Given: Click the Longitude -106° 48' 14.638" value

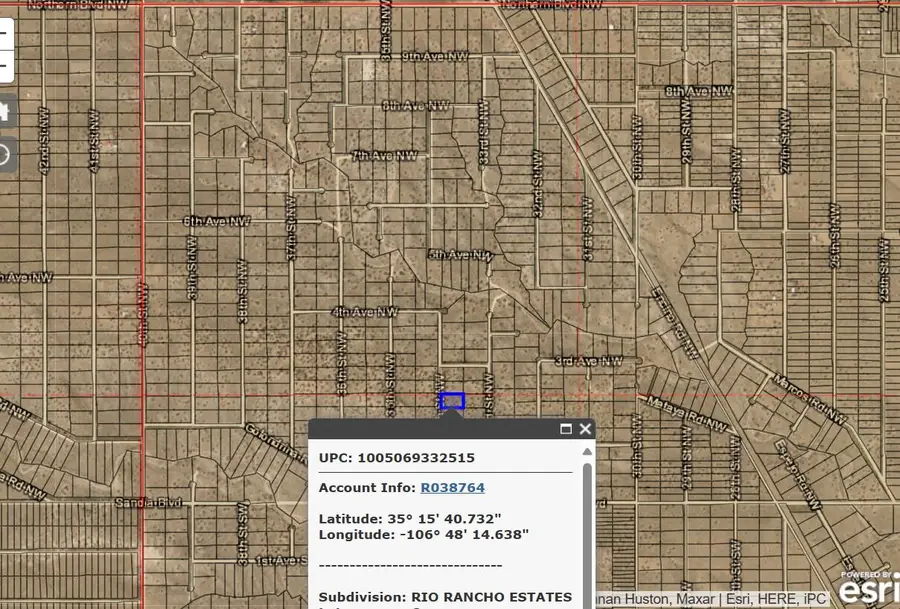Looking at the screenshot, I should (424, 534).
